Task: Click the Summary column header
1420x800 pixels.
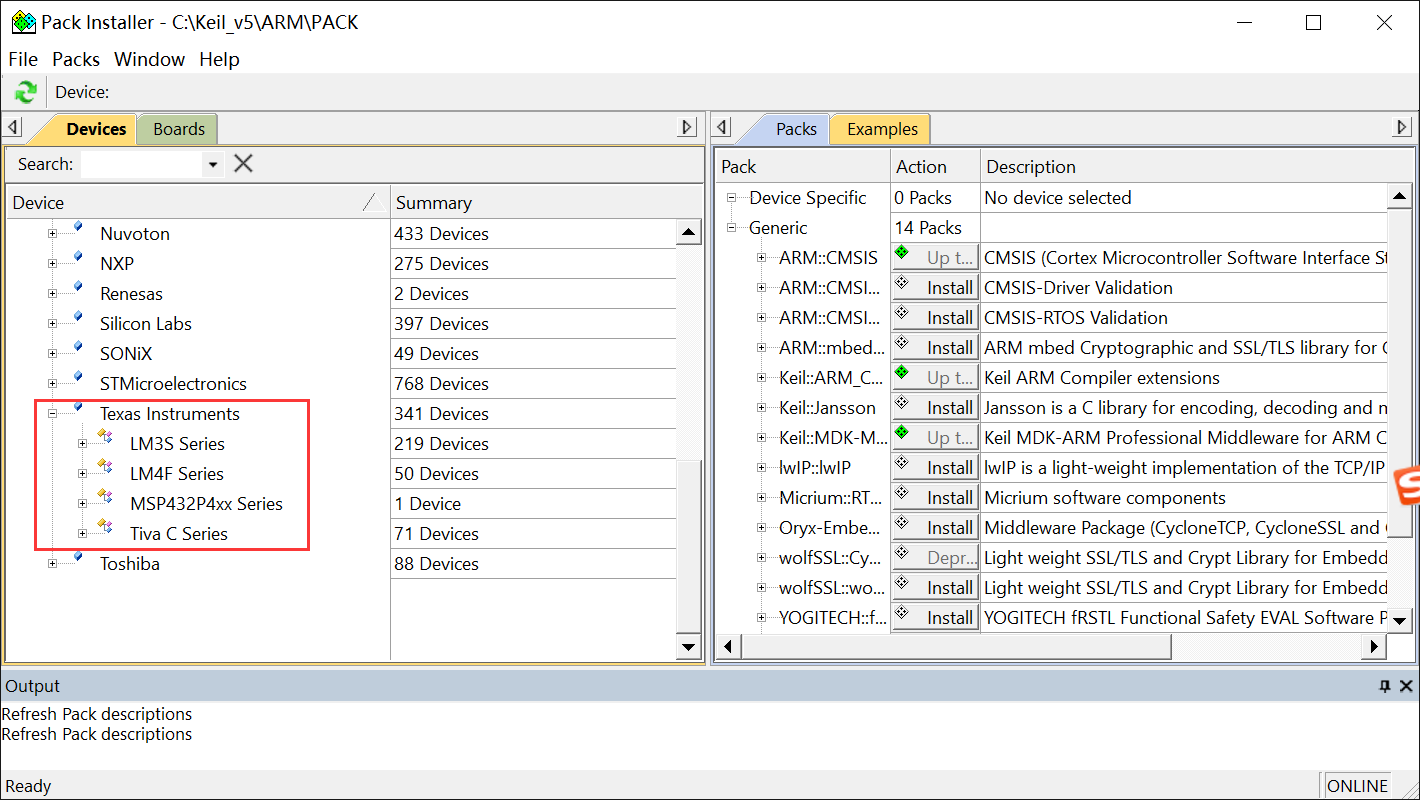Action: point(546,203)
